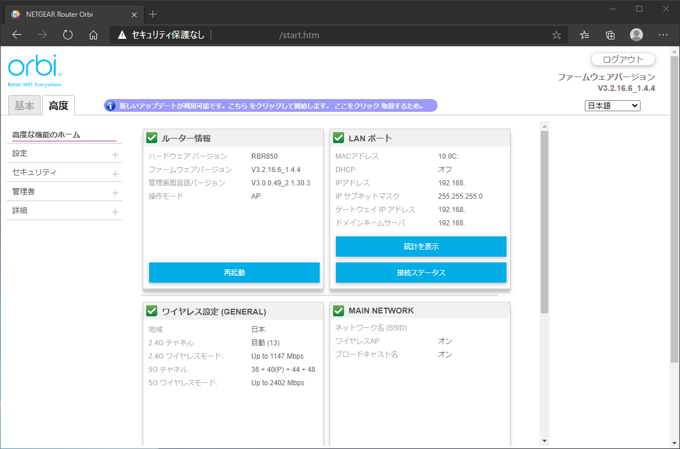Open 高度な機能のホーム in sidebar
Screen dimensions: 680x449
[46, 135]
